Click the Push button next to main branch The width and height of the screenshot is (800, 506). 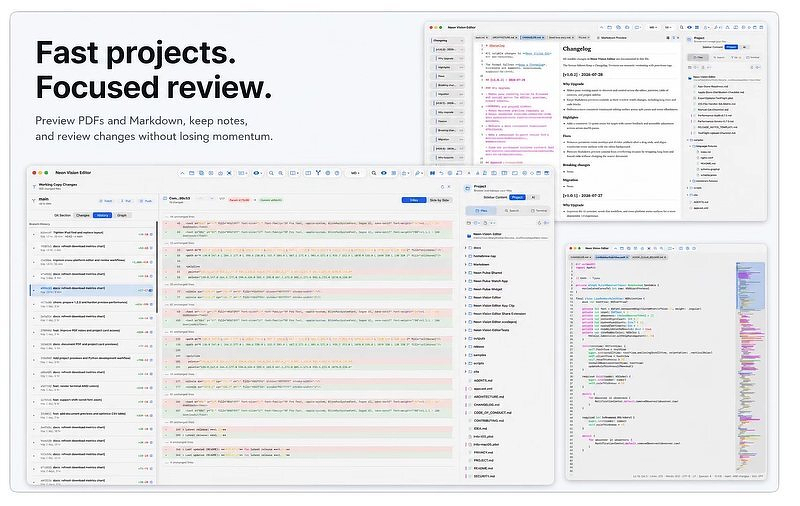[x=145, y=201]
